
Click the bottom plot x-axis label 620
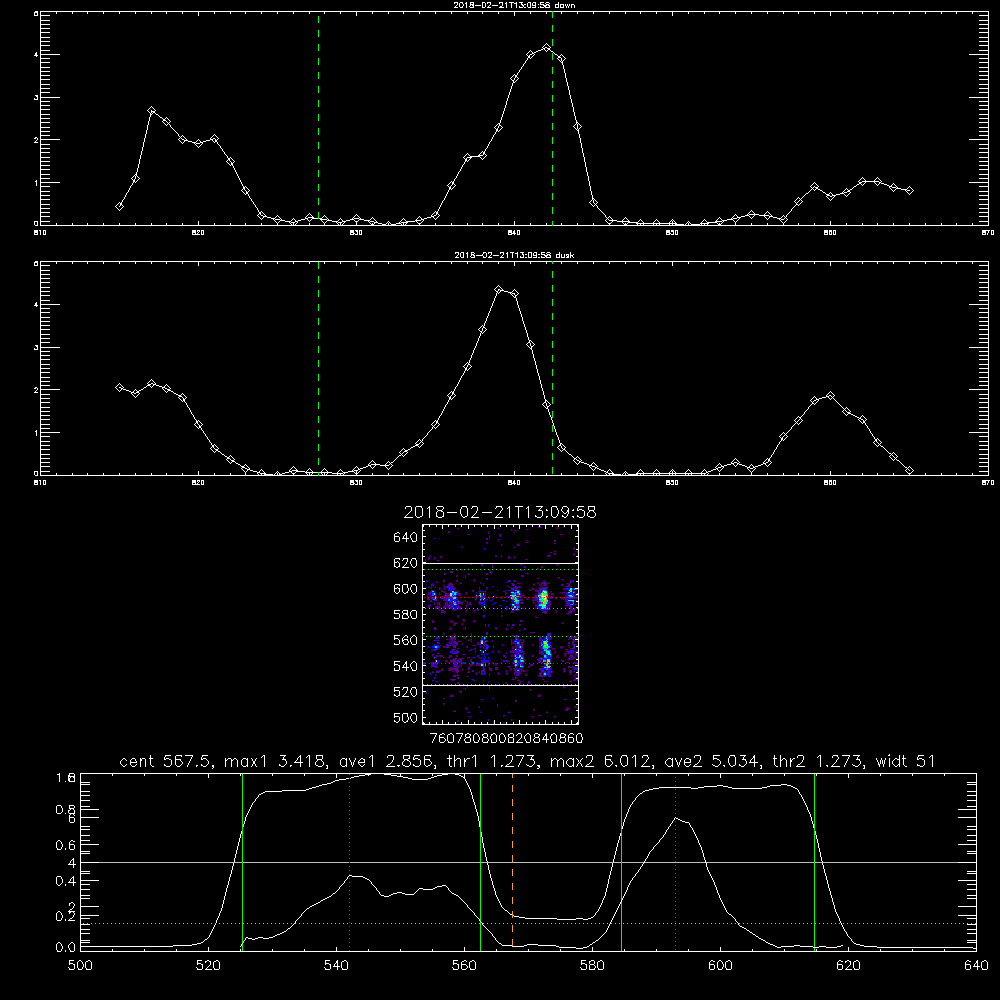pyautogui.click(x=848, y=965)
